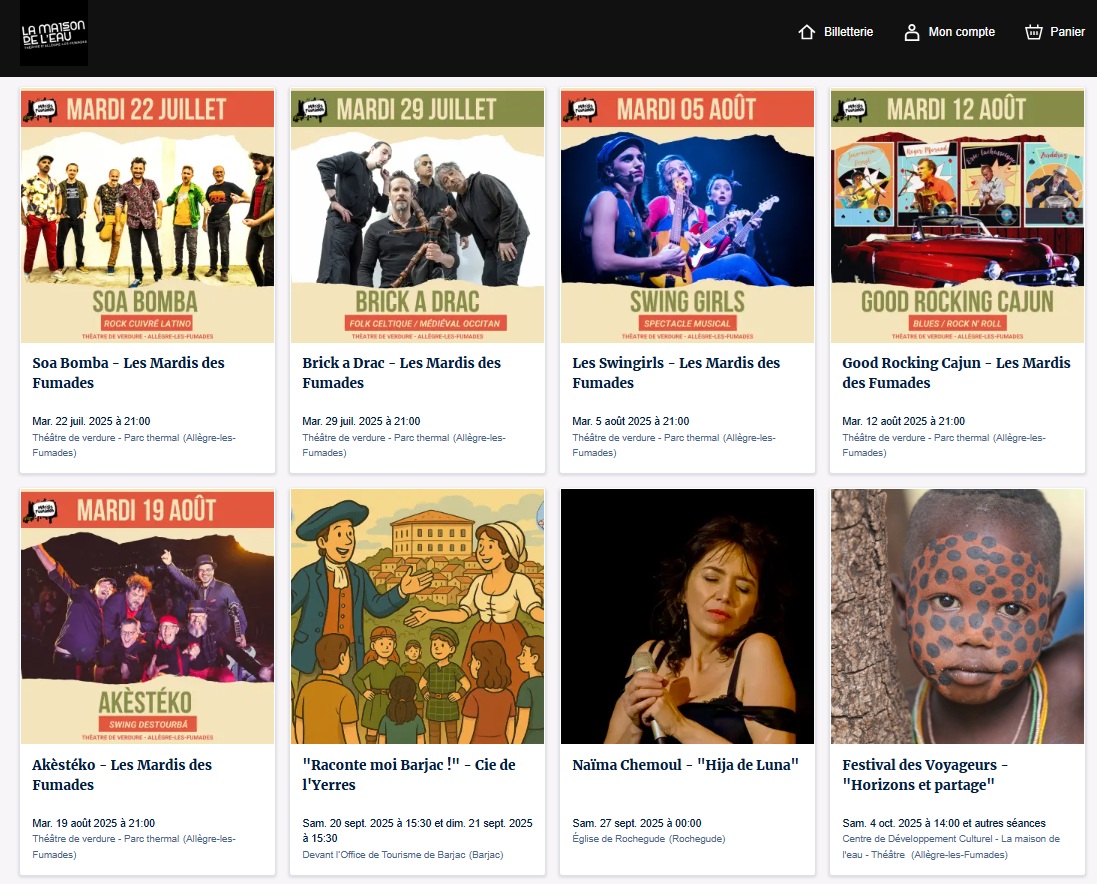Click "Les Swingirls - Les Mardis des Fumades" title
Image resolution: width=1097 pixels, height=884 pixels.
pyautogui.click(x=676, y=372)
